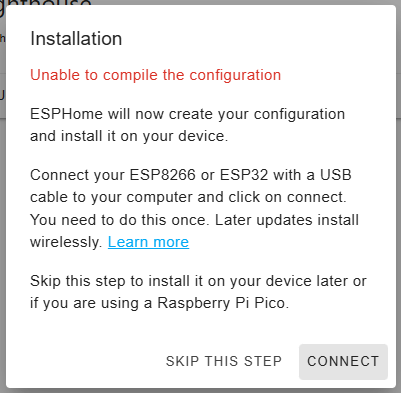This screenshot has width=401, height=393.
Task: Open the Learn more link
Action: point(148,242)
